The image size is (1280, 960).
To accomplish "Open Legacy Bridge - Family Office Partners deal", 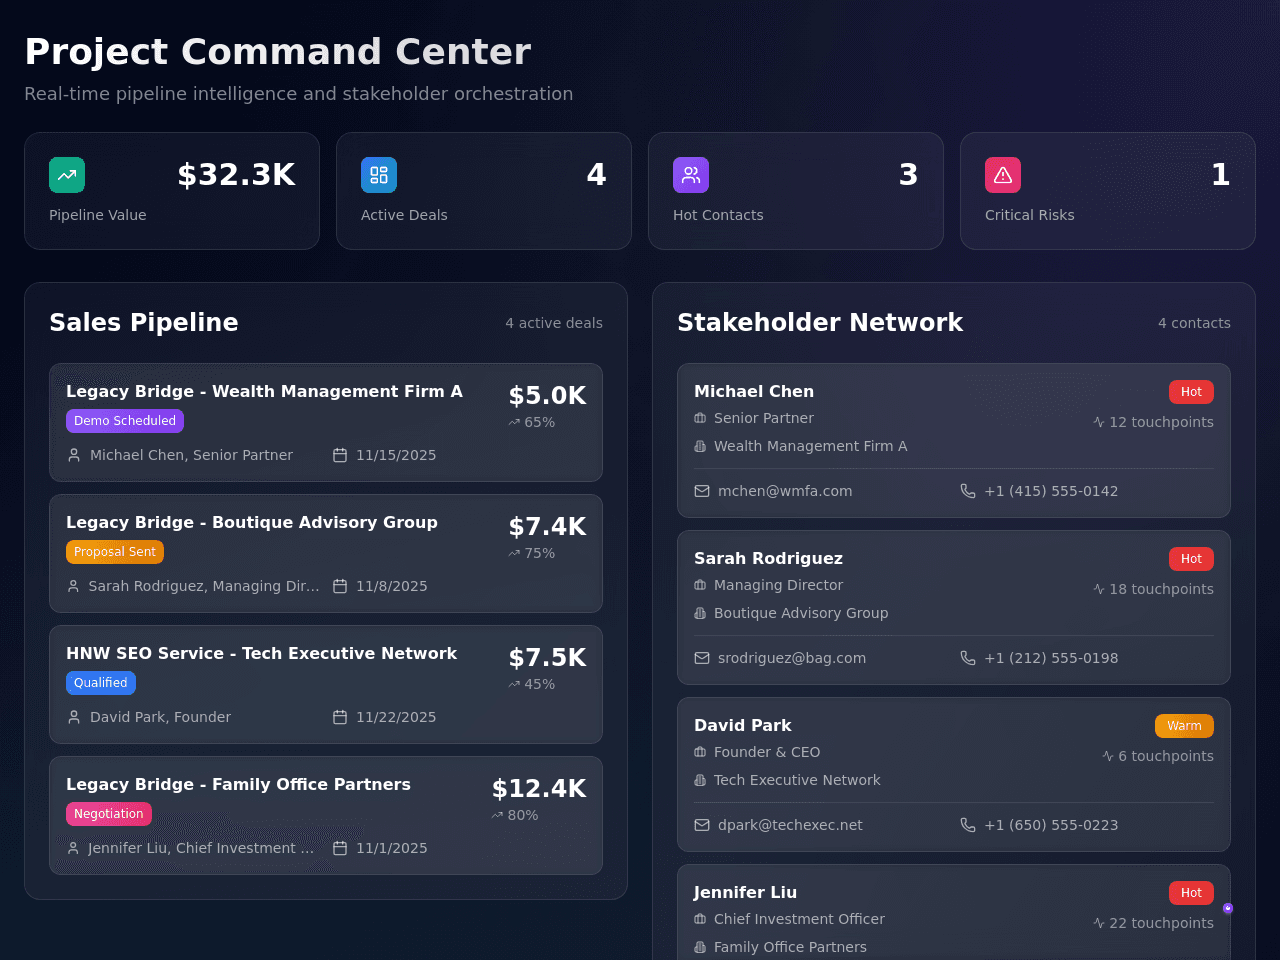I will coord(326,816).
